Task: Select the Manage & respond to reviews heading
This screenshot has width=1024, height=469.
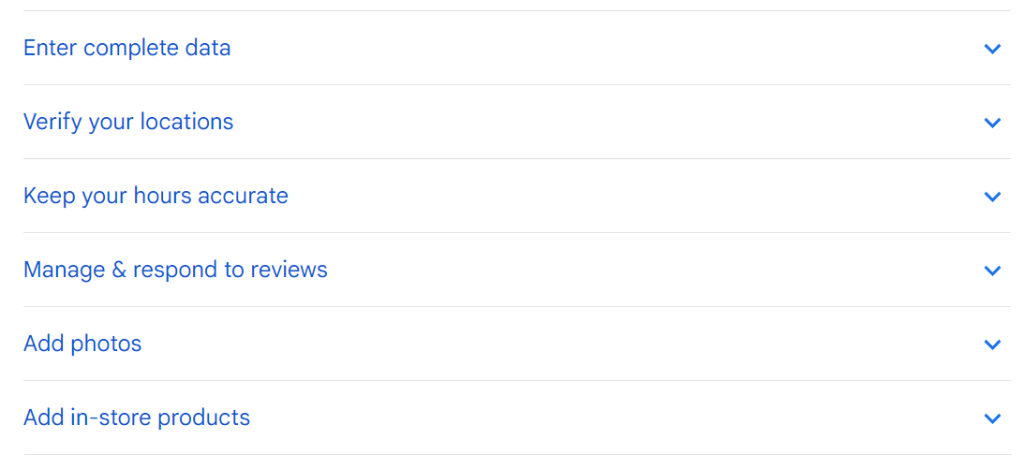Action: [x=175, y=269]
